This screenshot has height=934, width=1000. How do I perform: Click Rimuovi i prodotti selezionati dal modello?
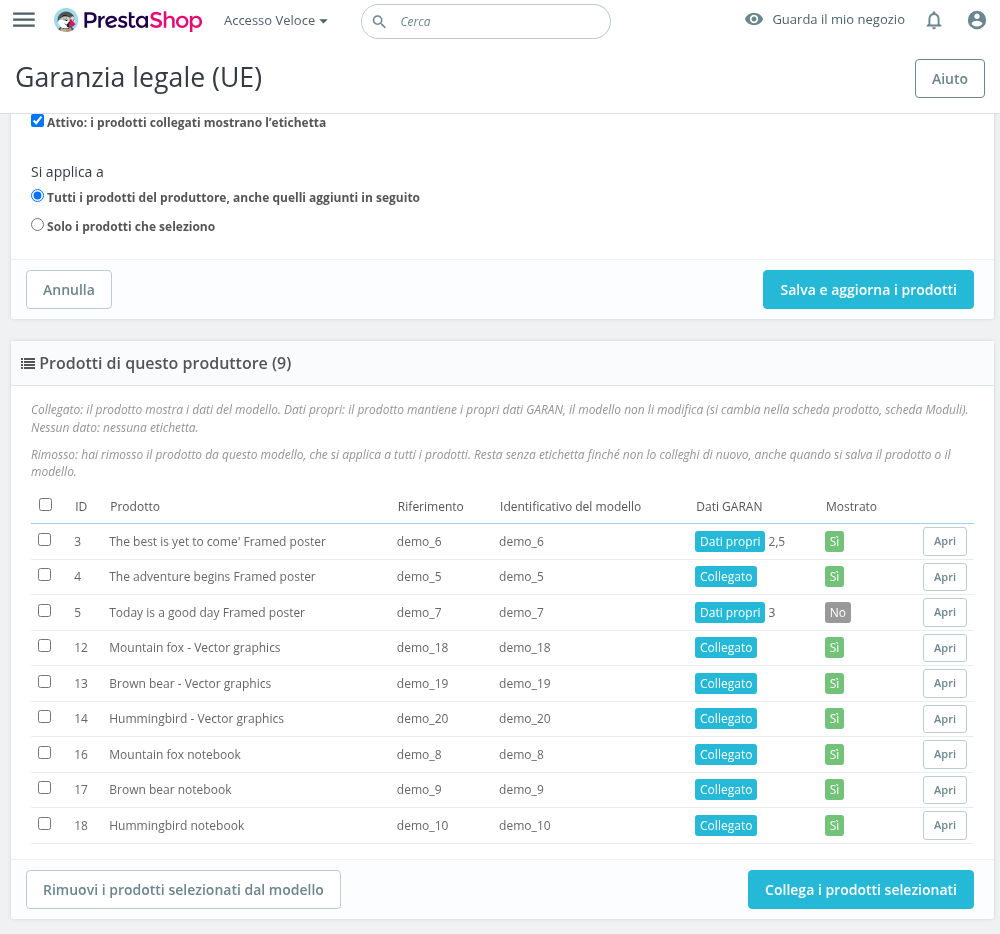[183, 889]
